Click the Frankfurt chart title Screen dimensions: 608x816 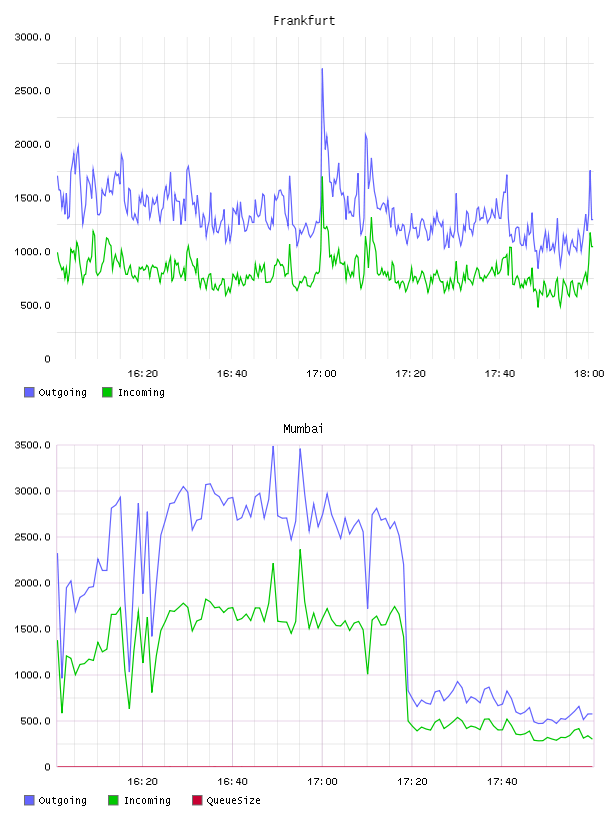(x=304, y=21)
